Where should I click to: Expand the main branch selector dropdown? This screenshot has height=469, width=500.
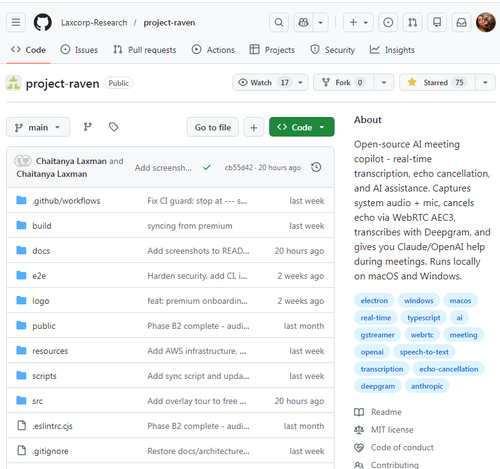(x=38, y=127)
